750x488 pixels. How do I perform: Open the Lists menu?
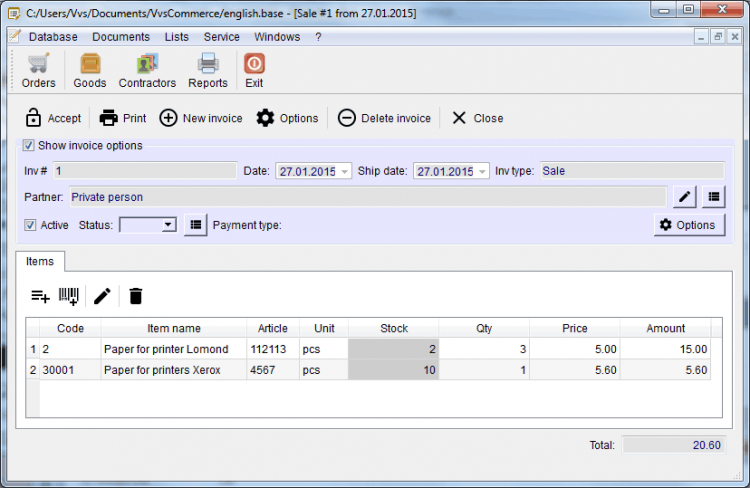coord(176,37)
